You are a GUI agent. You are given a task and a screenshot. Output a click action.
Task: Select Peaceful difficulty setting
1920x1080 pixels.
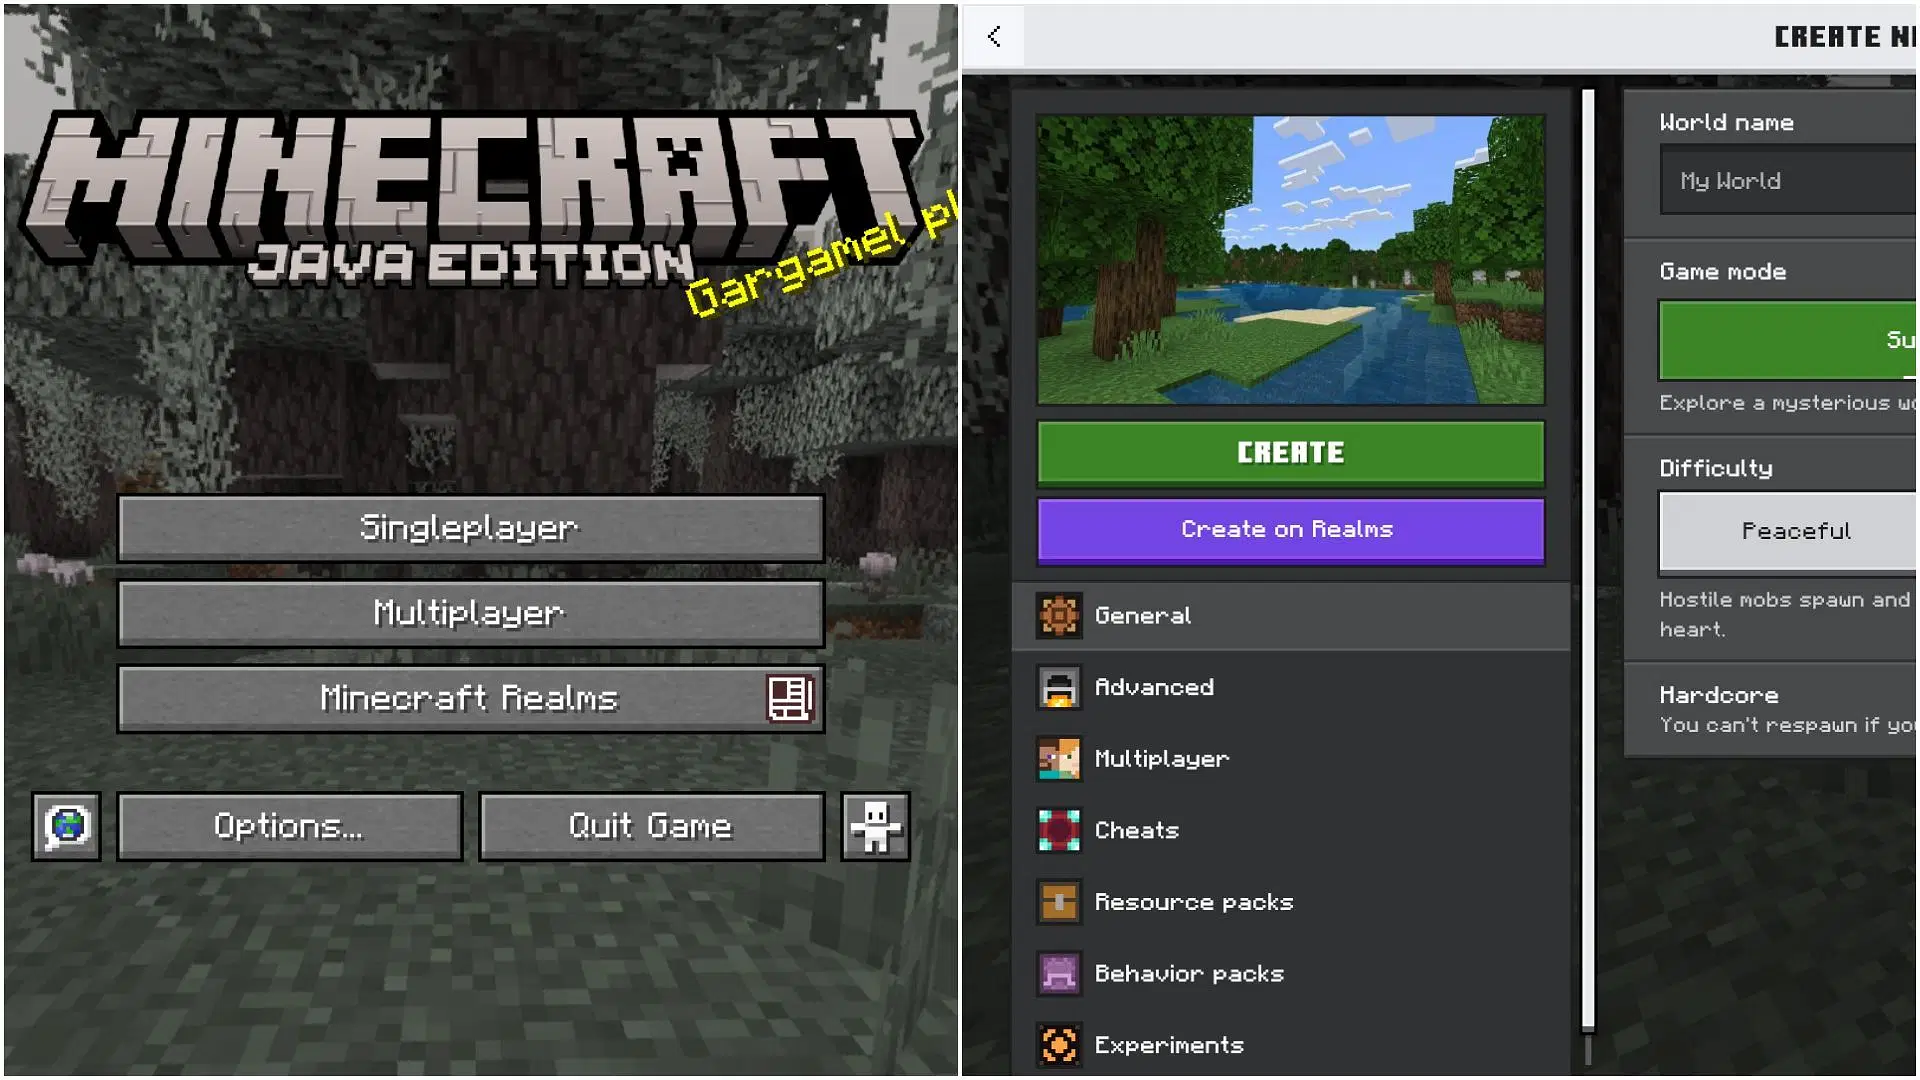pos(1796,530)
